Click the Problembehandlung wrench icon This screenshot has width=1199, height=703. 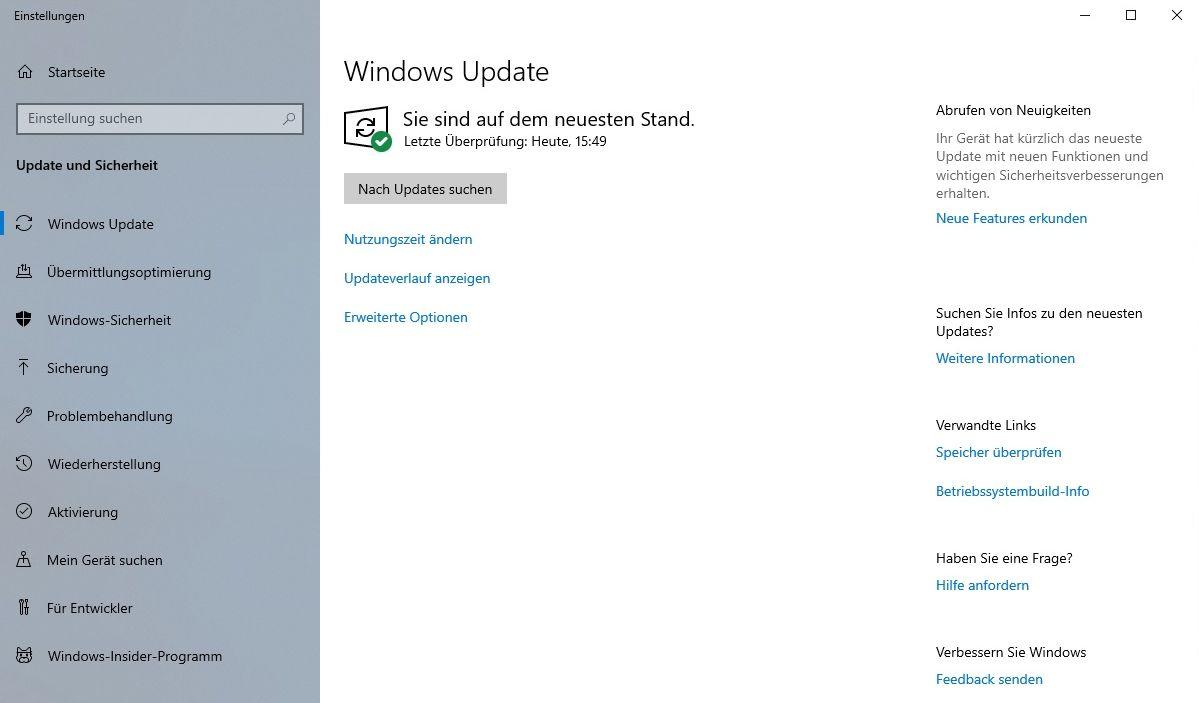coord(24,416)
